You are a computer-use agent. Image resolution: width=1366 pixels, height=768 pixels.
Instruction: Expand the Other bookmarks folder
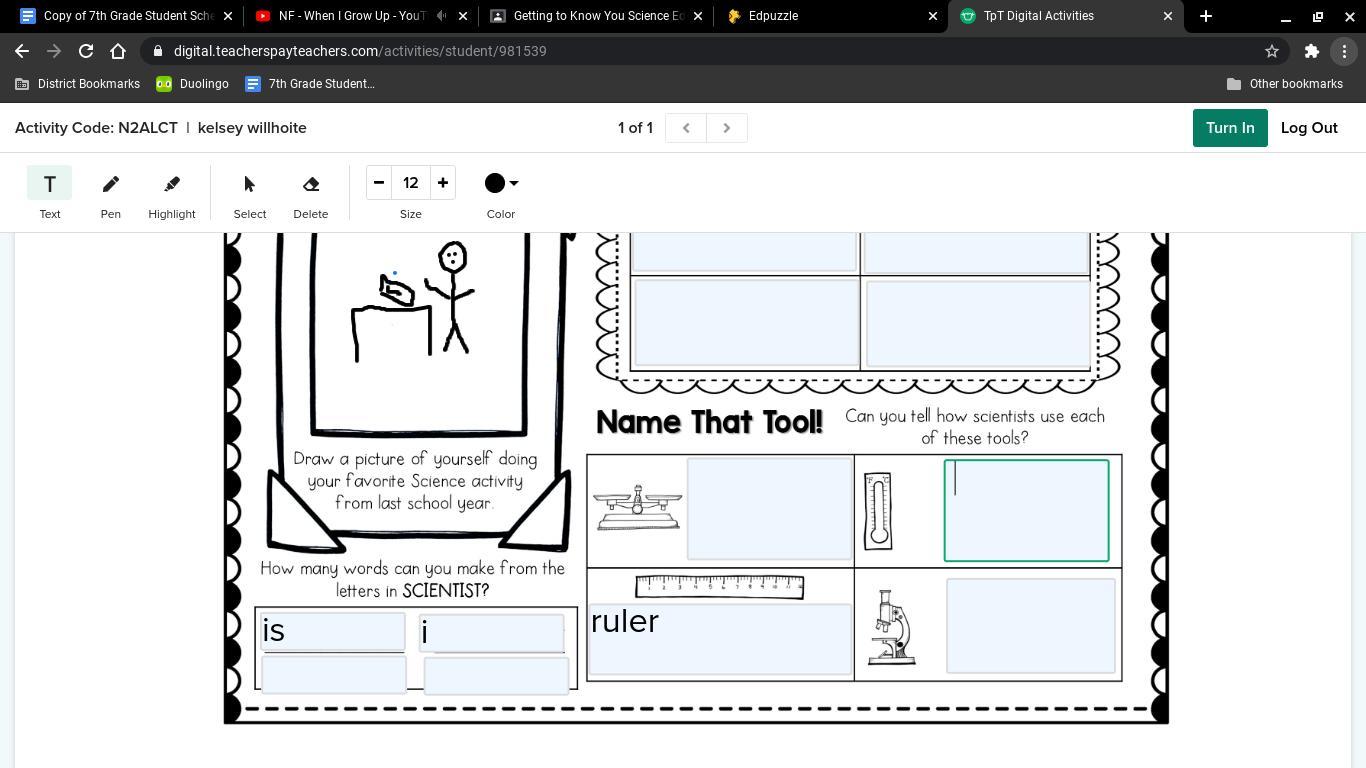[1284, 84]
